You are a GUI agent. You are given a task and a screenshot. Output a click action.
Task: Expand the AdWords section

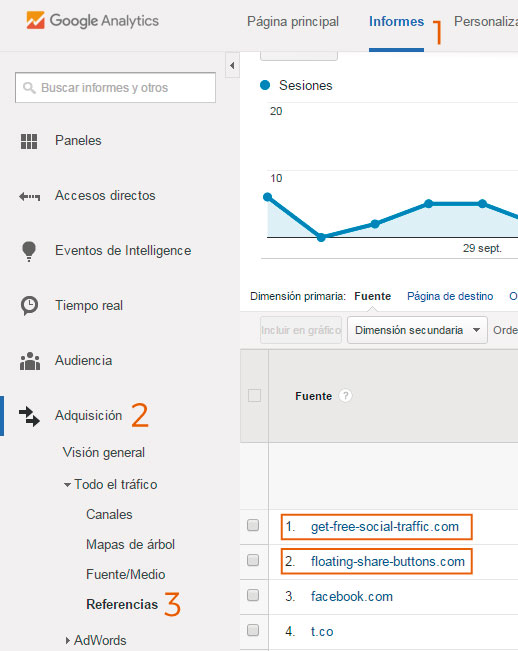pyautogui.click(x=68, y=640)
